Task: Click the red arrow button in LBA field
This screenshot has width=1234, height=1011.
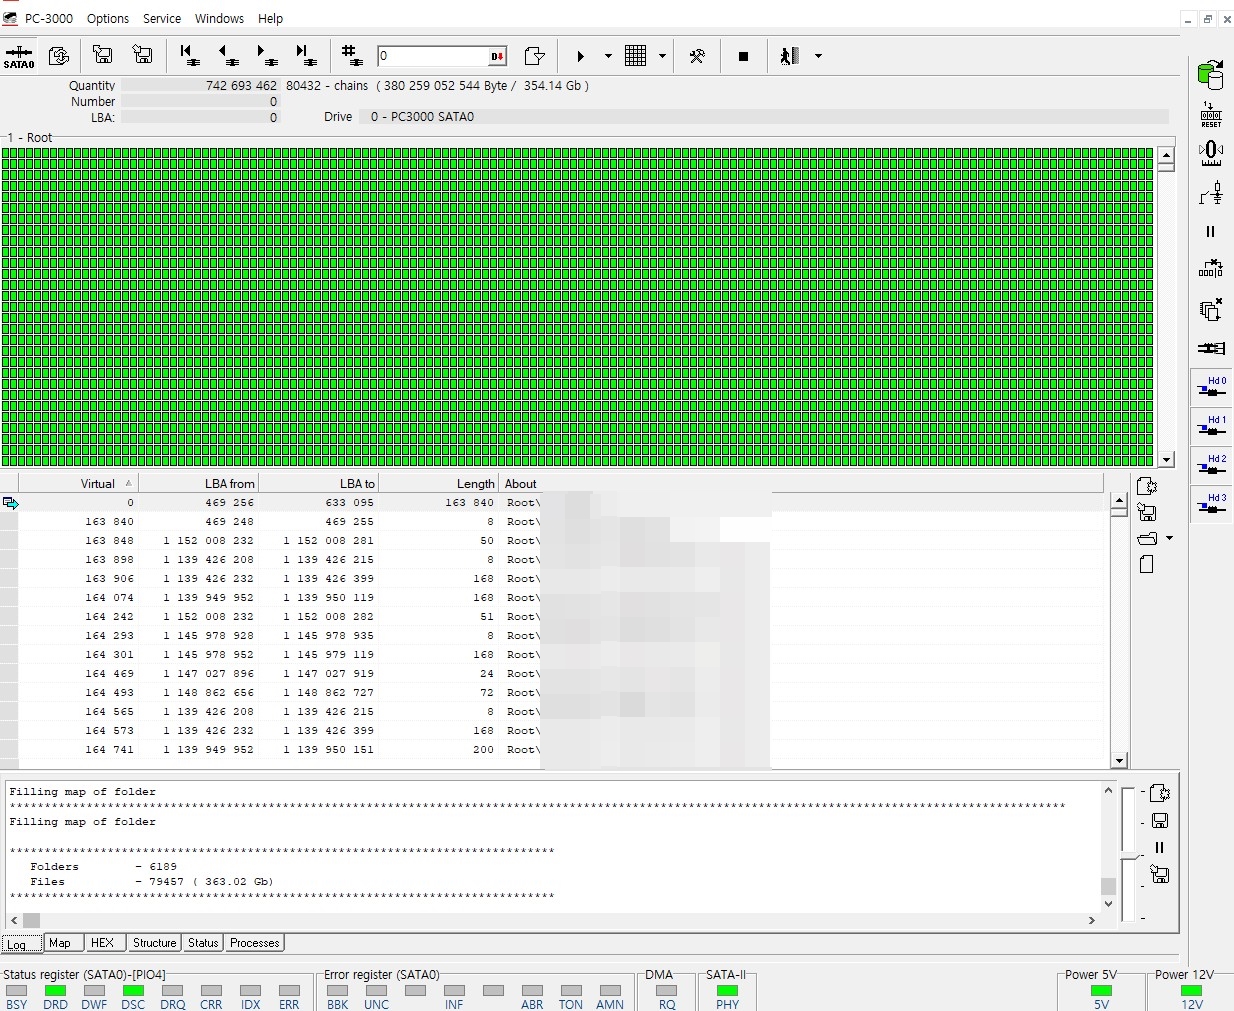Action: (497, 56)
